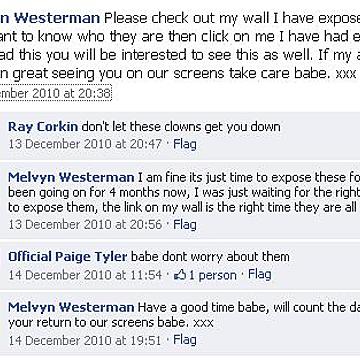Open Melvyn Westerman's name on the 20:56 comment

tap(71, 177)
